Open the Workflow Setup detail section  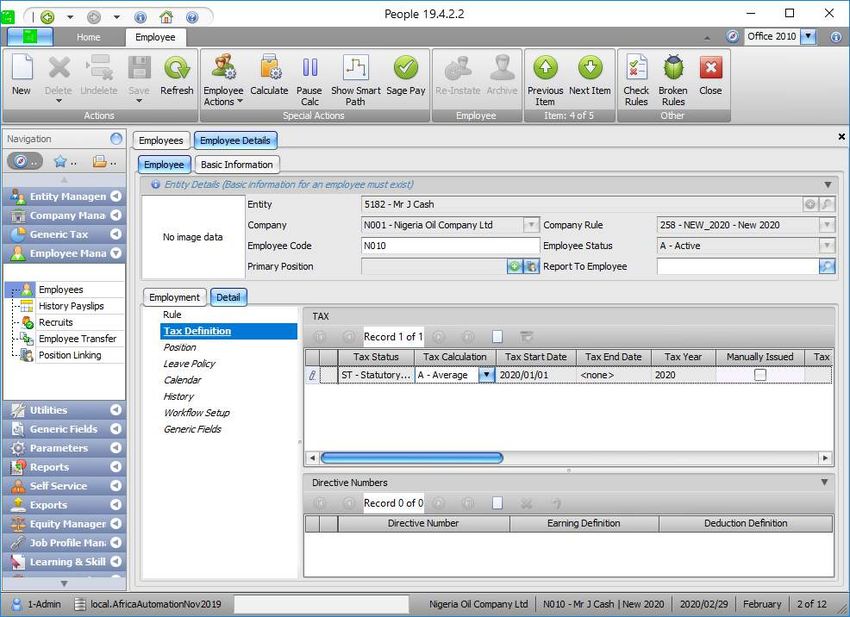point(197,413)
